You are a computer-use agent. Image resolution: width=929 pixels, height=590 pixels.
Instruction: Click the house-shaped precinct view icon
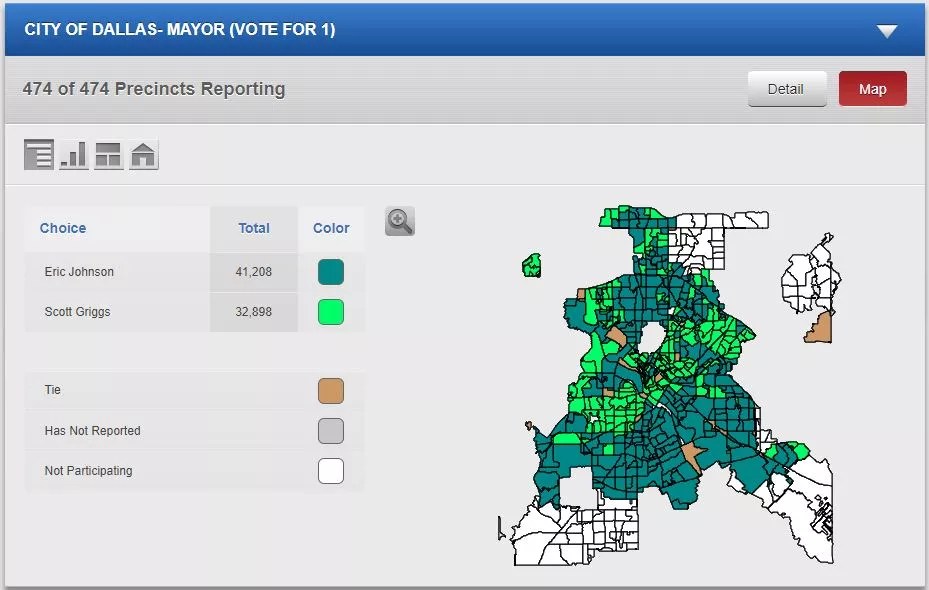[144, 155]
